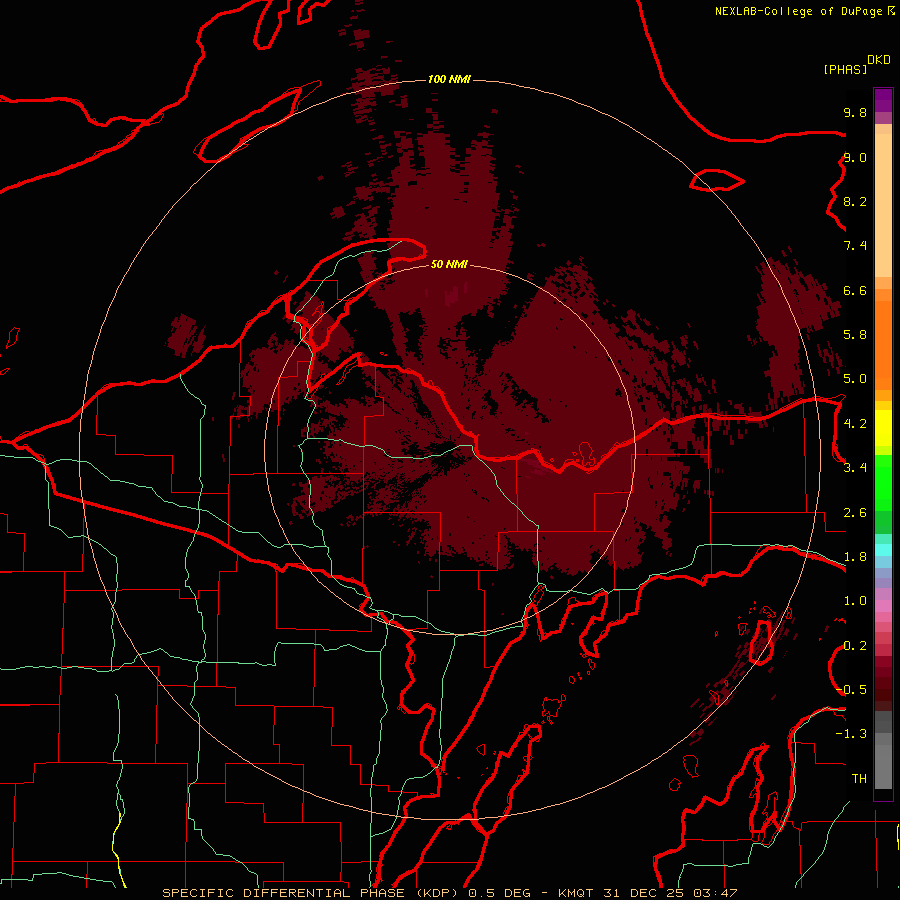Click the 0.2 scale value
The image size is (900, 900).
click(855, 646)
